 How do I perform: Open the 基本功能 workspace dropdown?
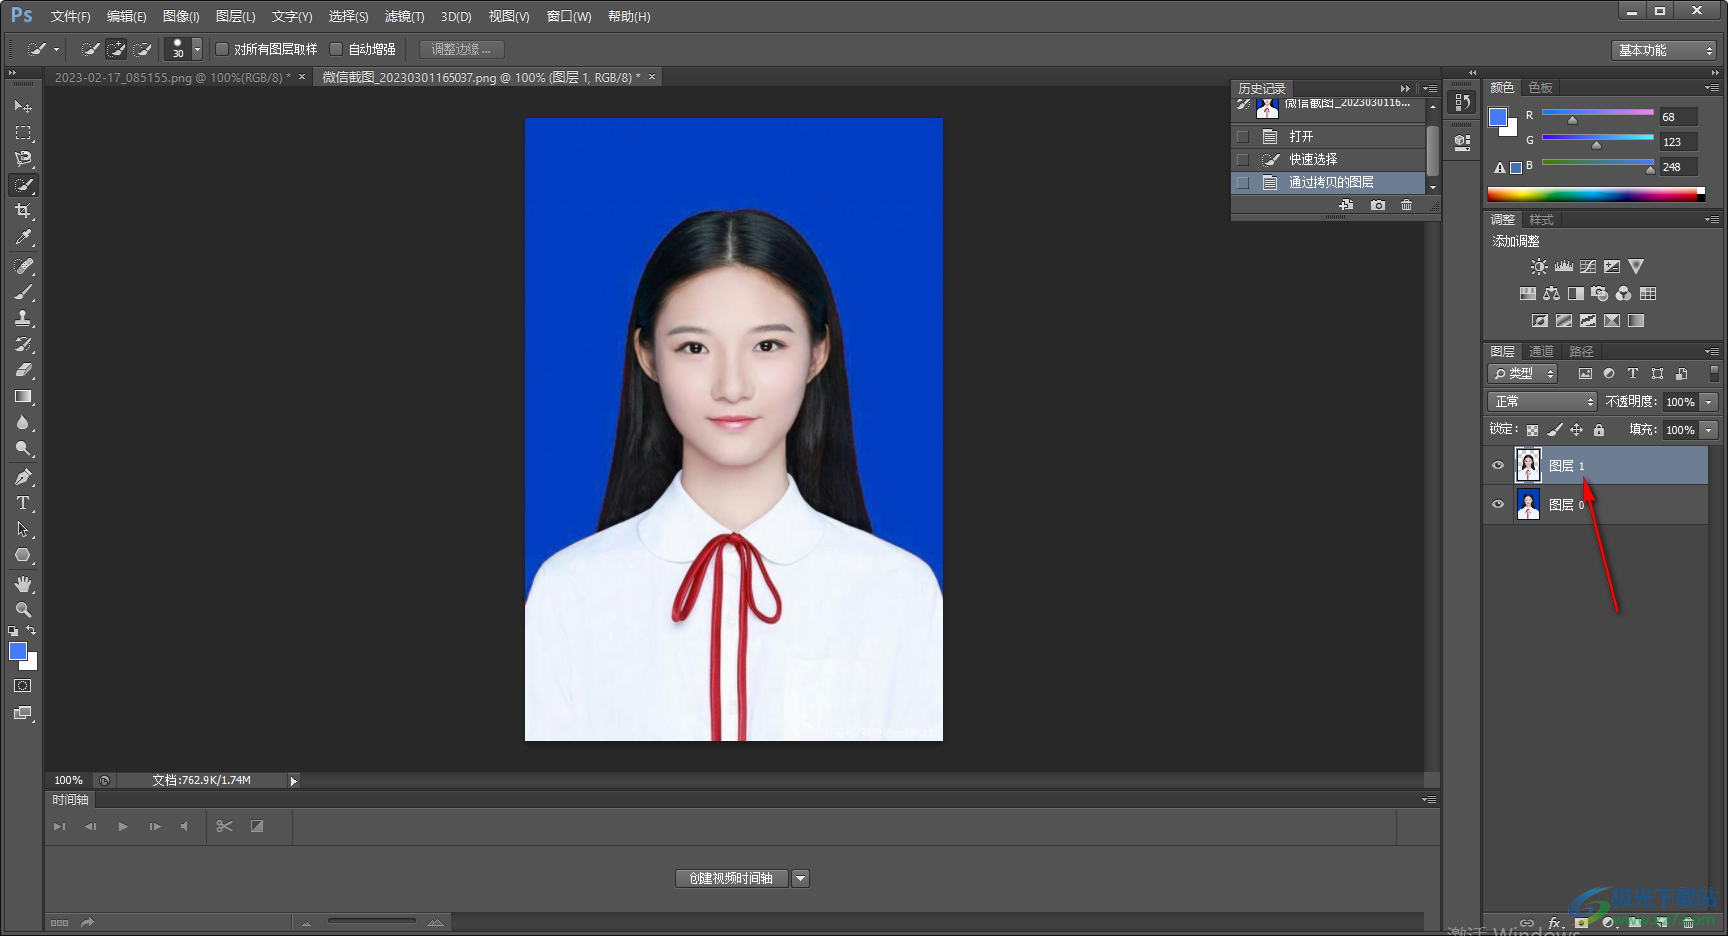(x=1664, y=50)
